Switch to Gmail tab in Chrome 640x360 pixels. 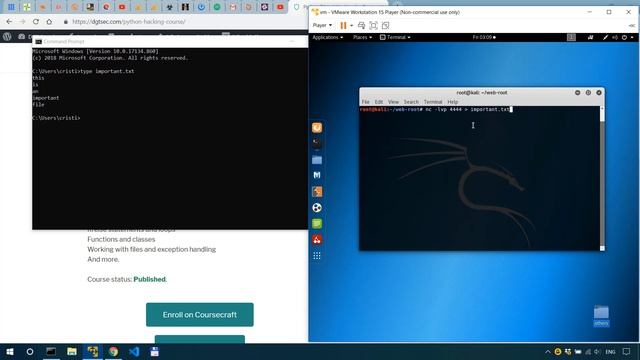[x=233, y=7]
